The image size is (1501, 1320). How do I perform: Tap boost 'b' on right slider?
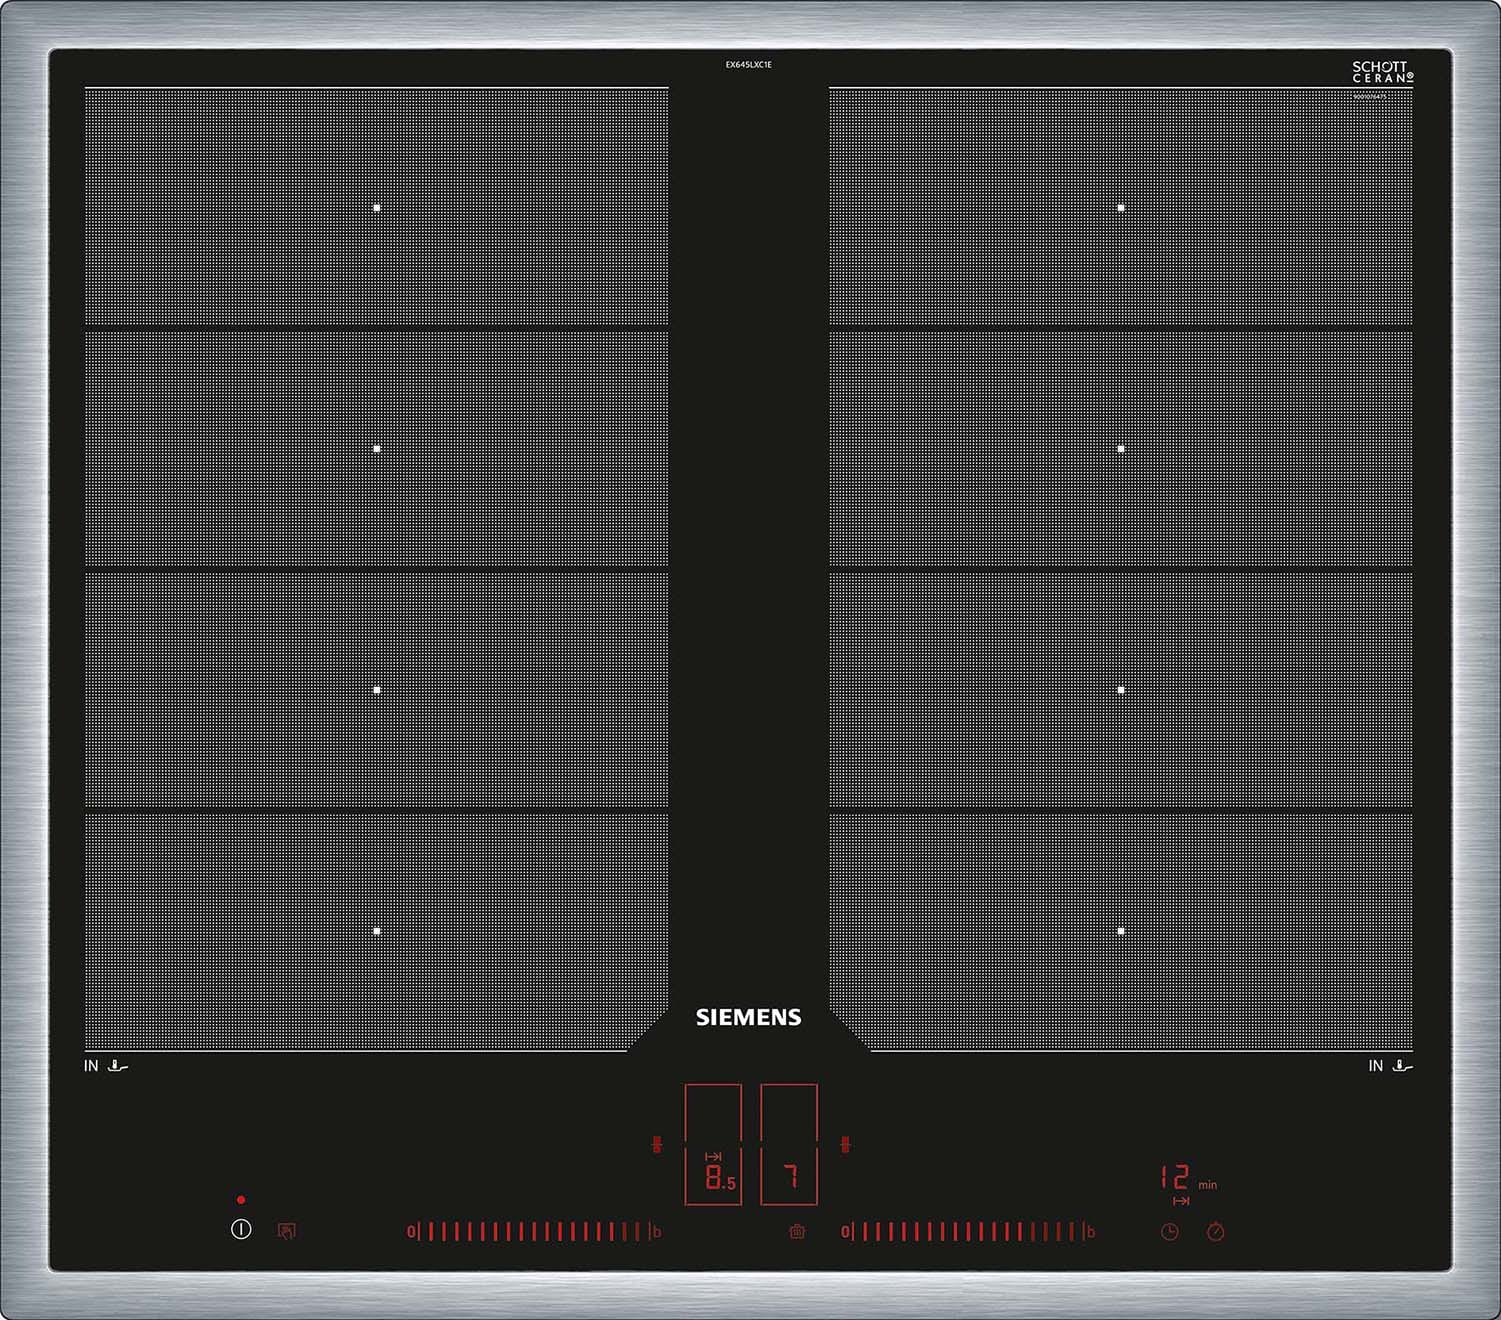tap(1091, 1232)
